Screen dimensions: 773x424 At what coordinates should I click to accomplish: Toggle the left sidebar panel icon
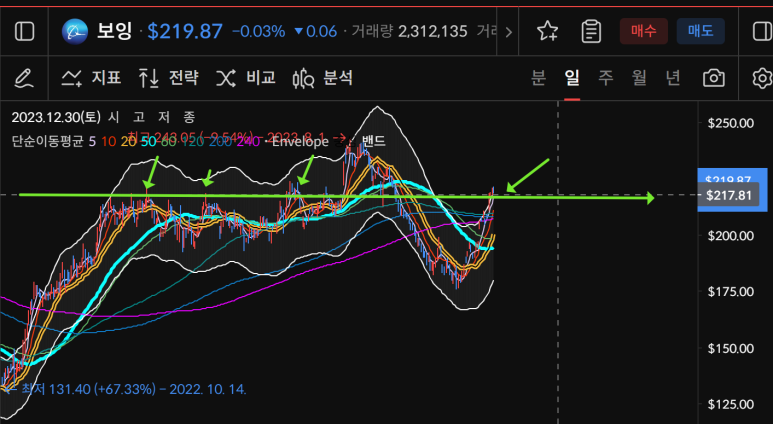coord(24,32)
